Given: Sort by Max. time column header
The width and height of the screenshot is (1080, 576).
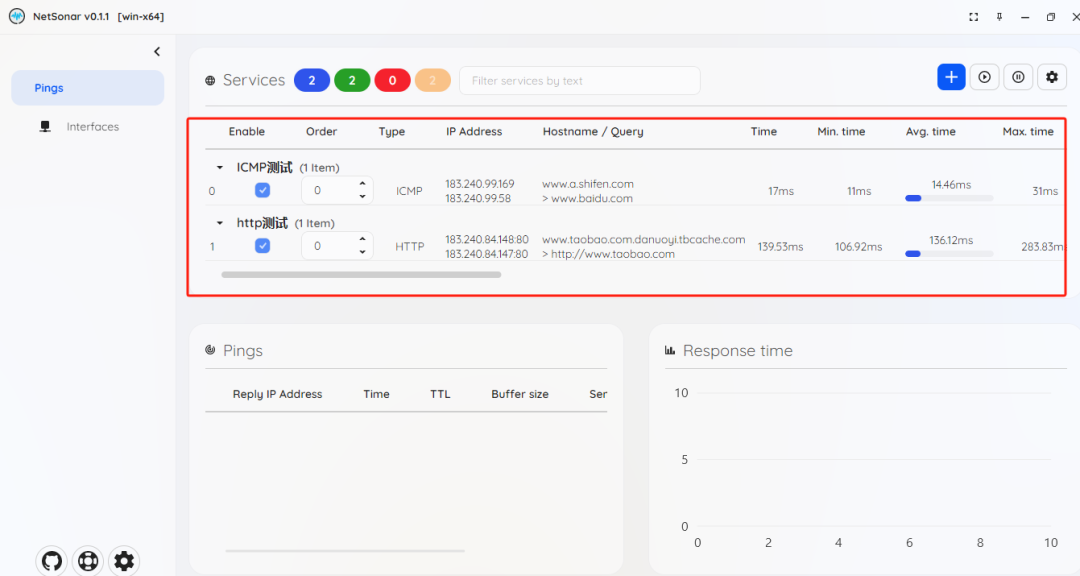Looking at the screenshot, I should (x=1028, y=132).
